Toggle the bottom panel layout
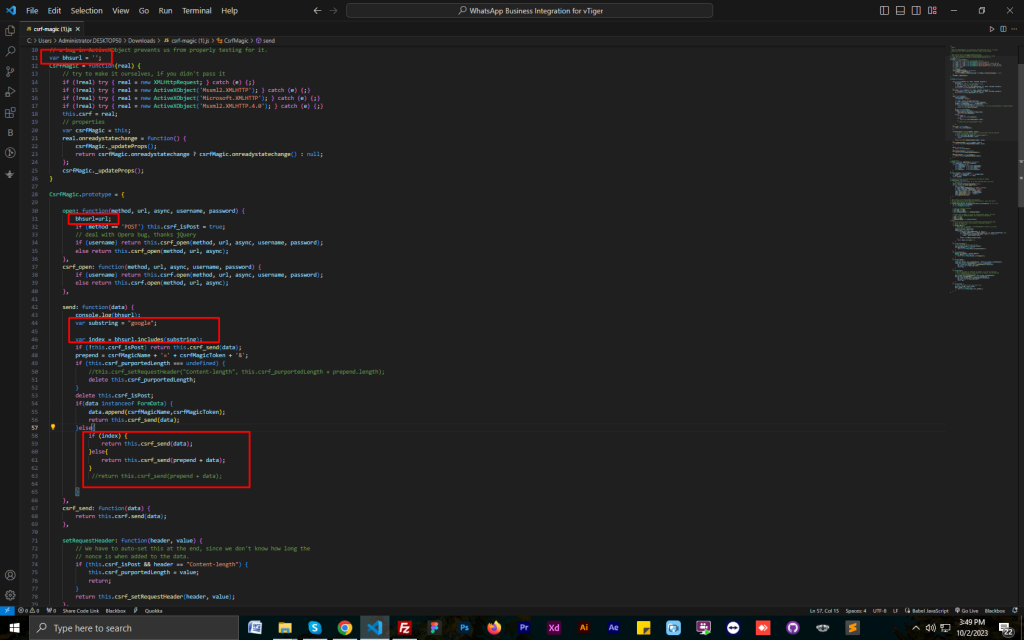1024x640 pixels. tap(900, 10)
